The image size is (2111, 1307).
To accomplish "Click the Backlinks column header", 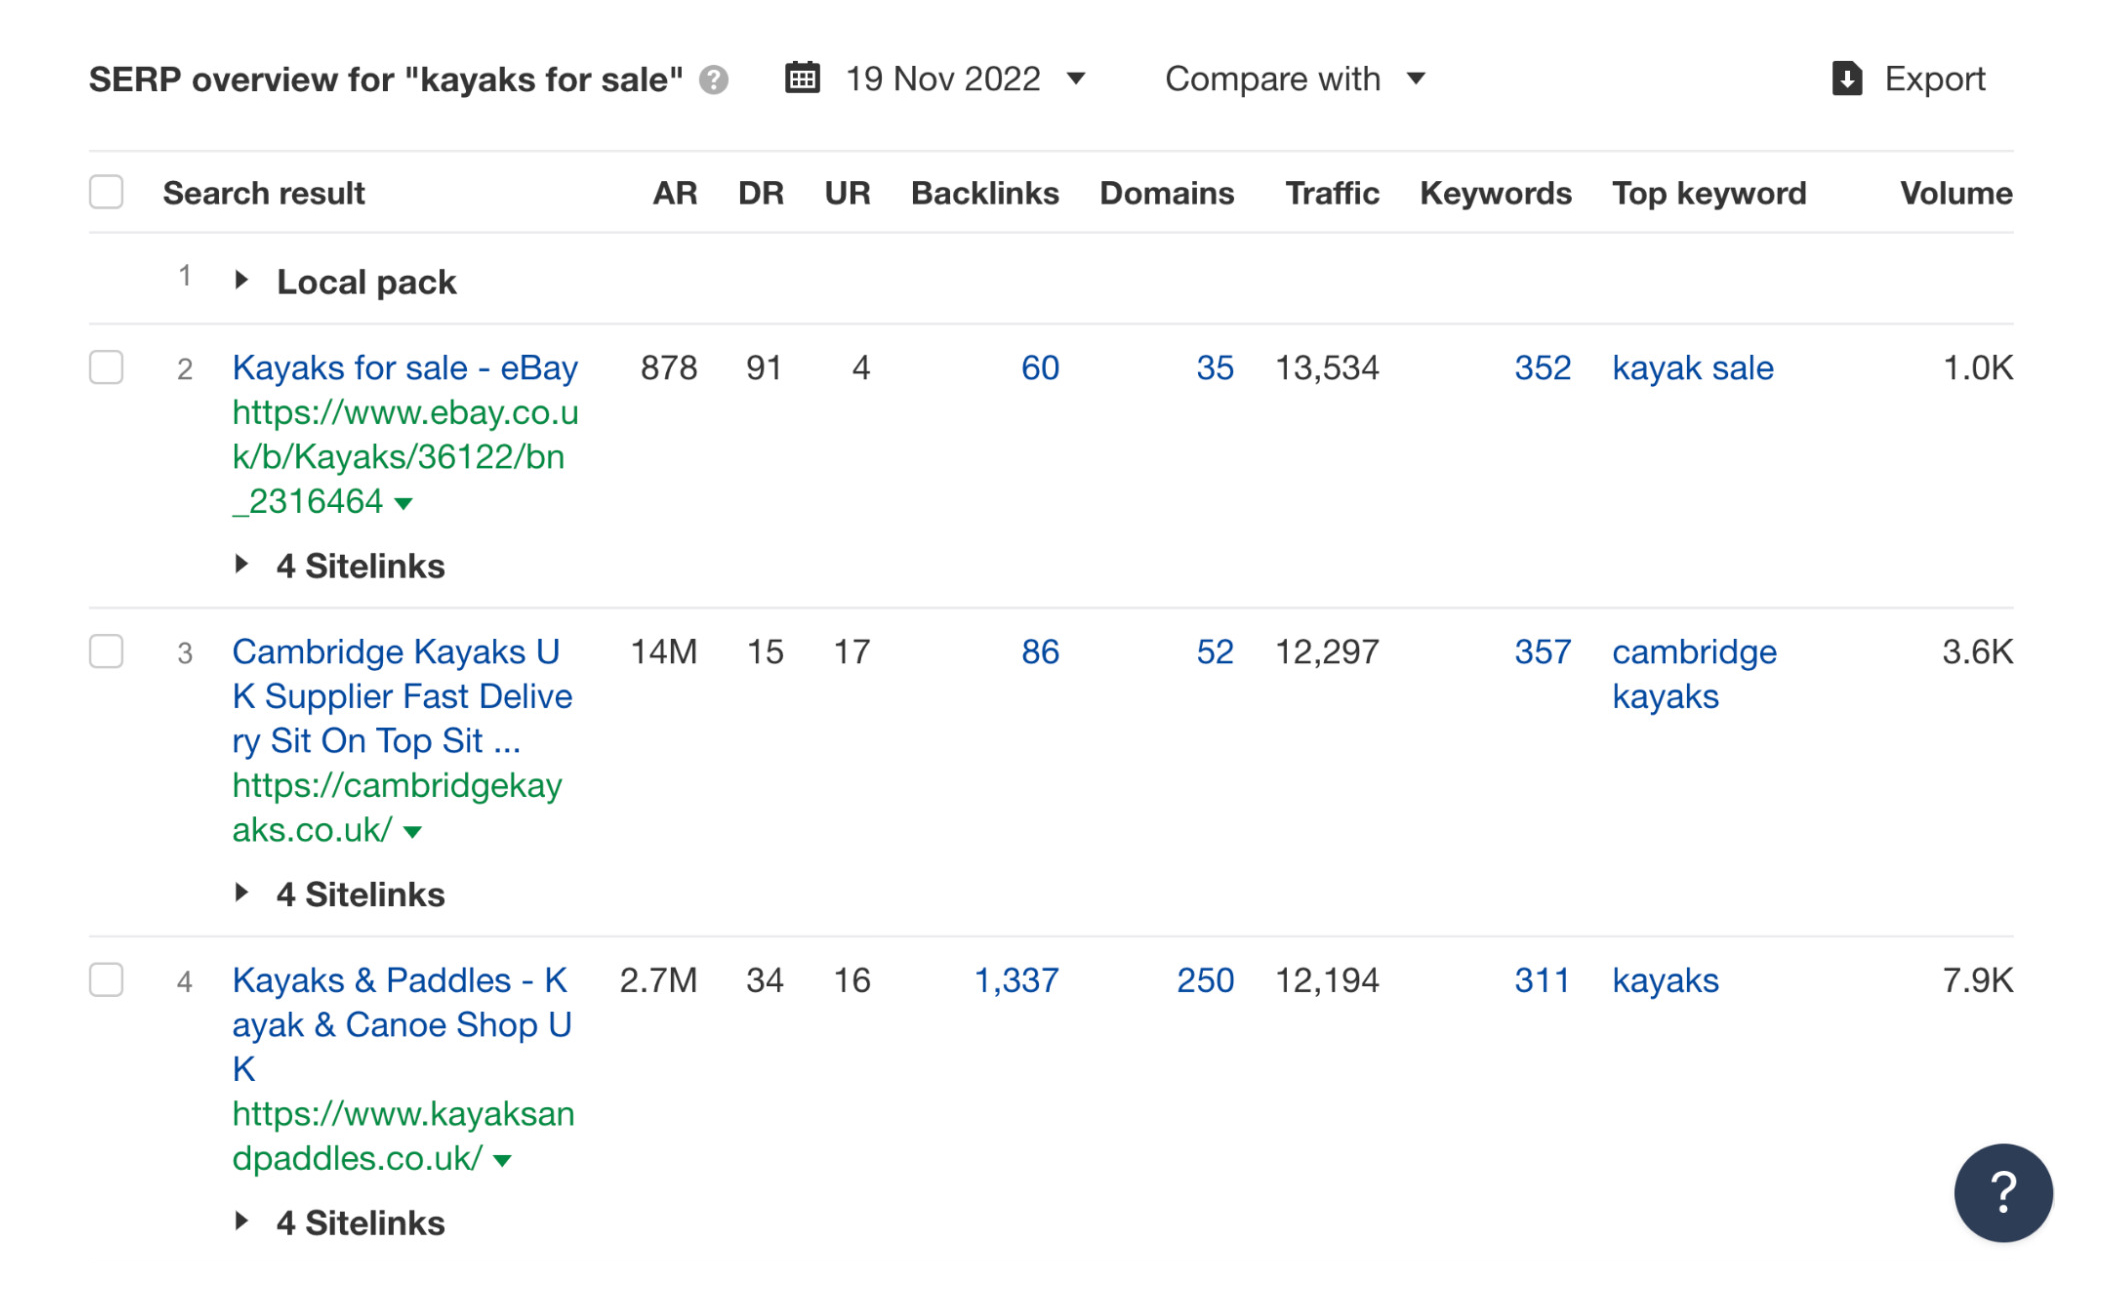I will click(x=984, y=193).
